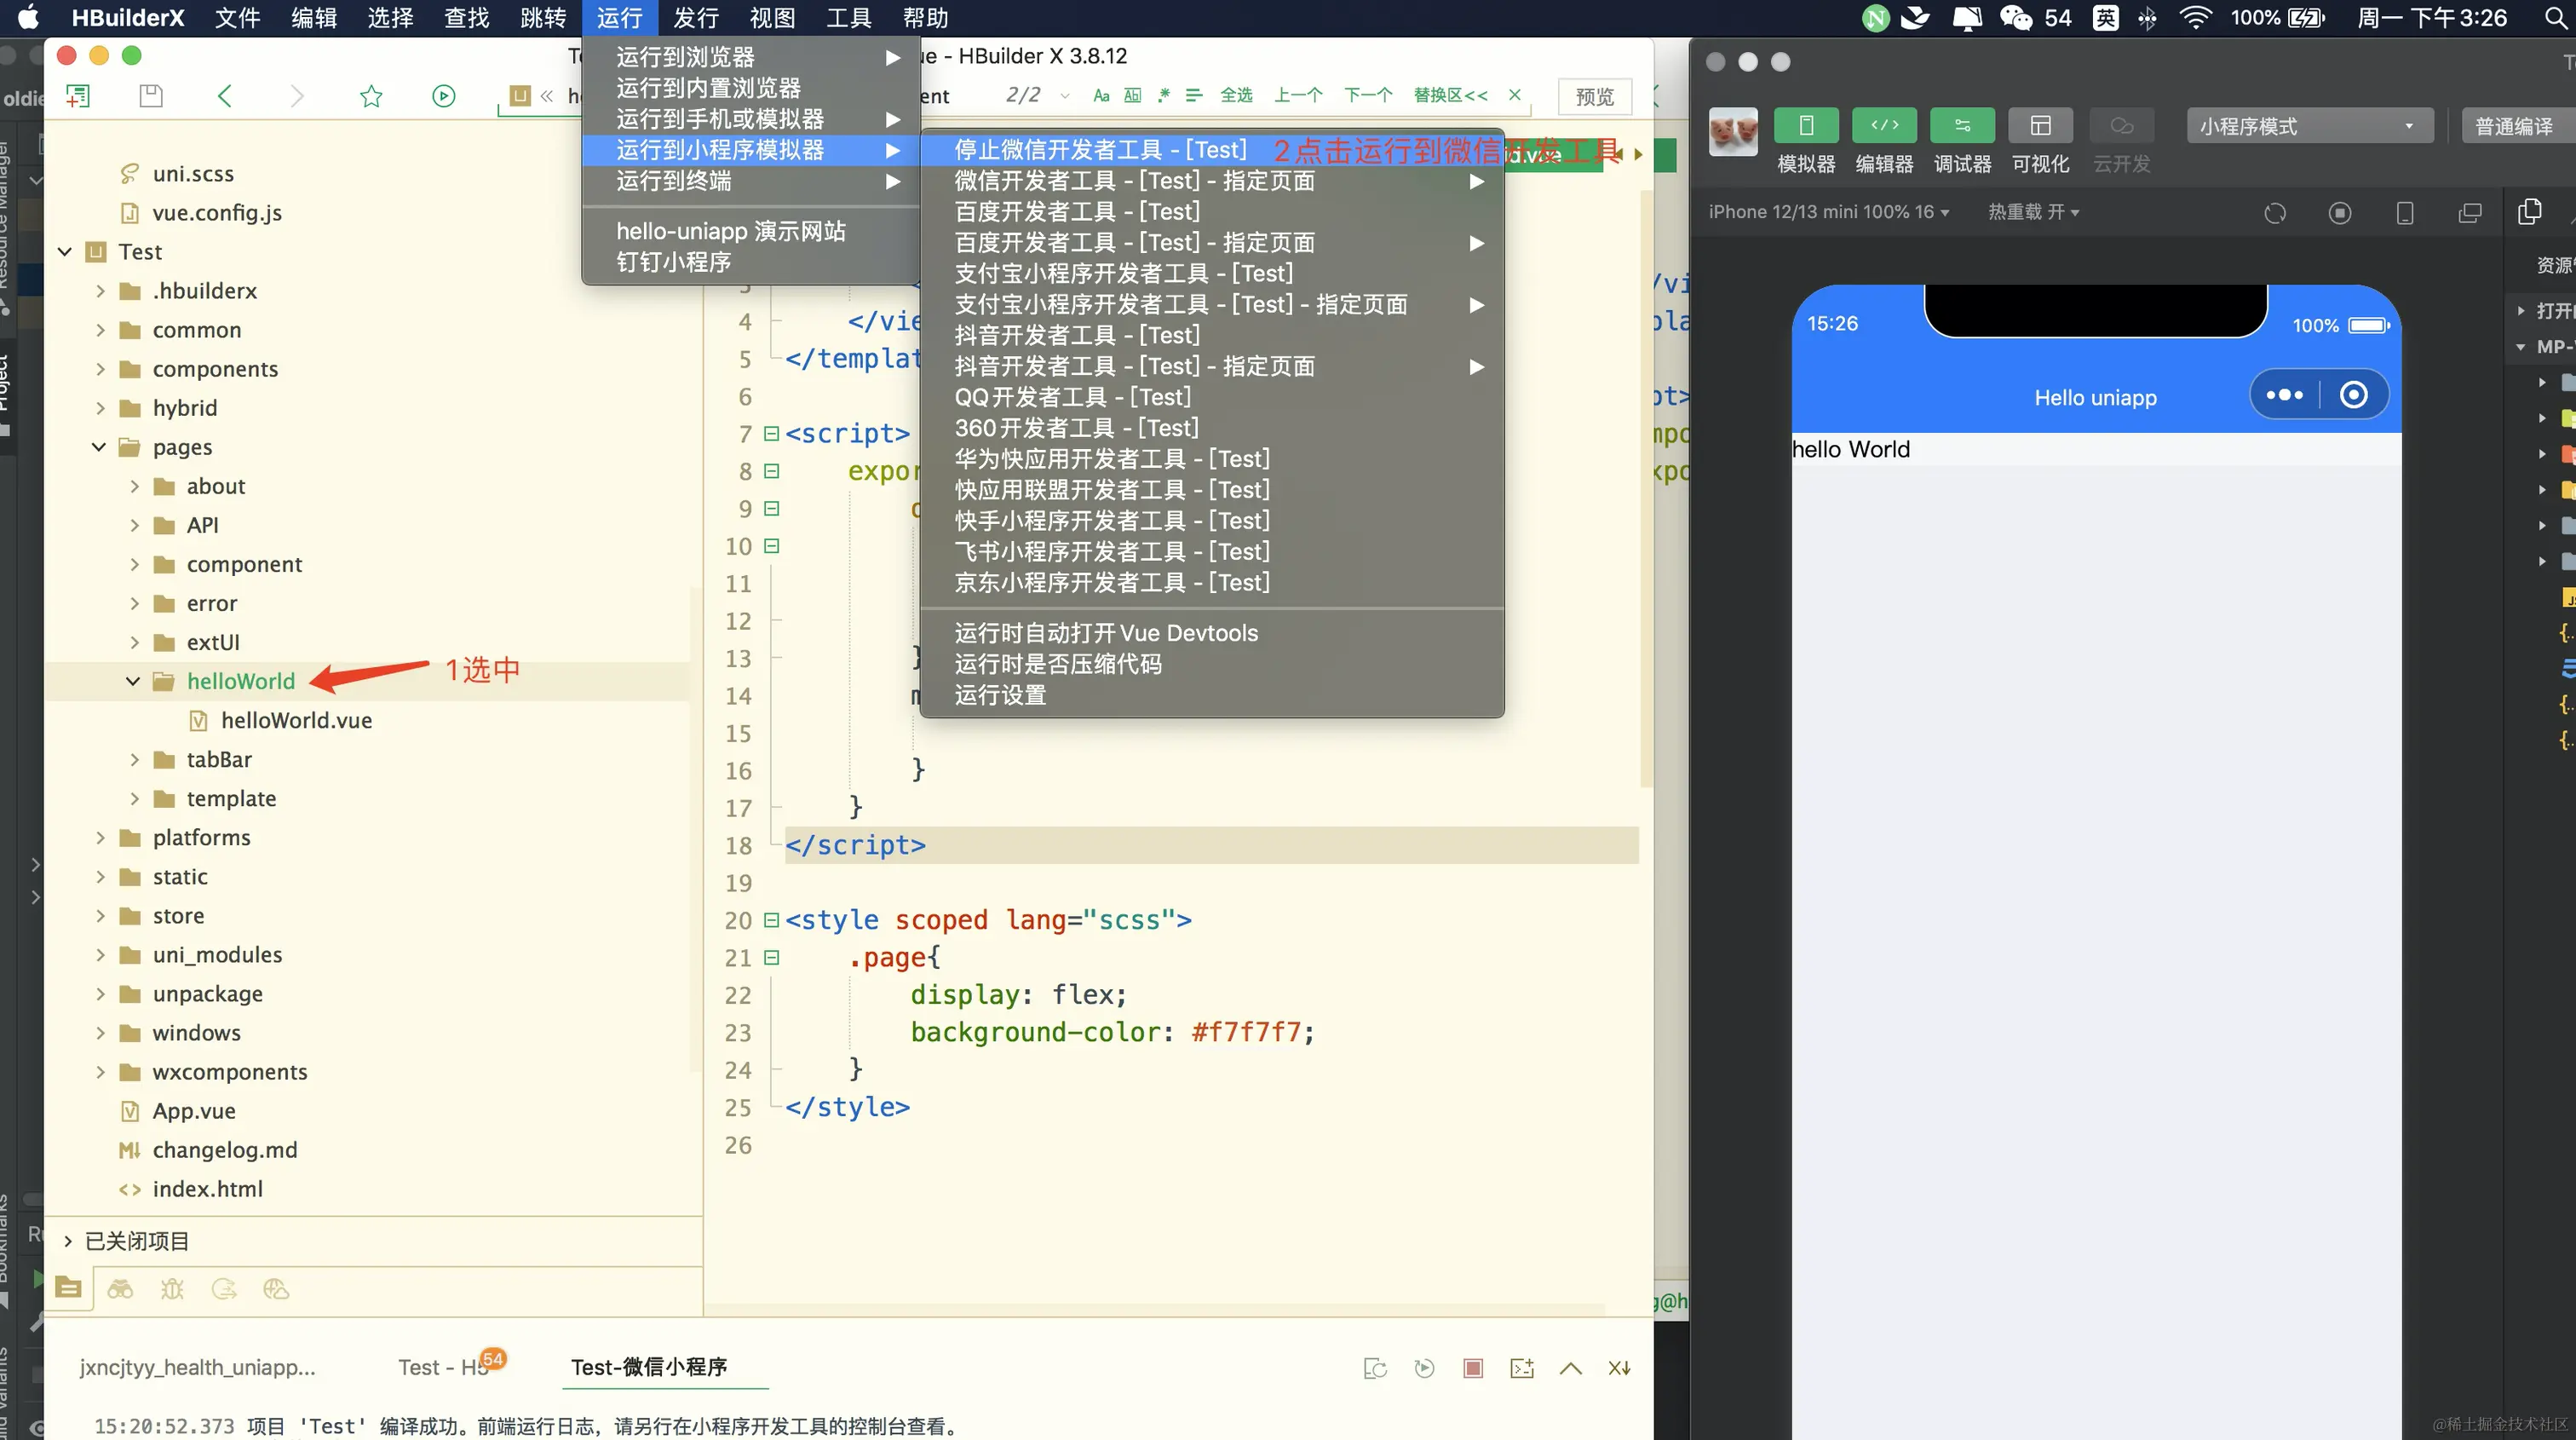
Task: Open 热重载 开 dropdown
Action: pos(2033,212)
